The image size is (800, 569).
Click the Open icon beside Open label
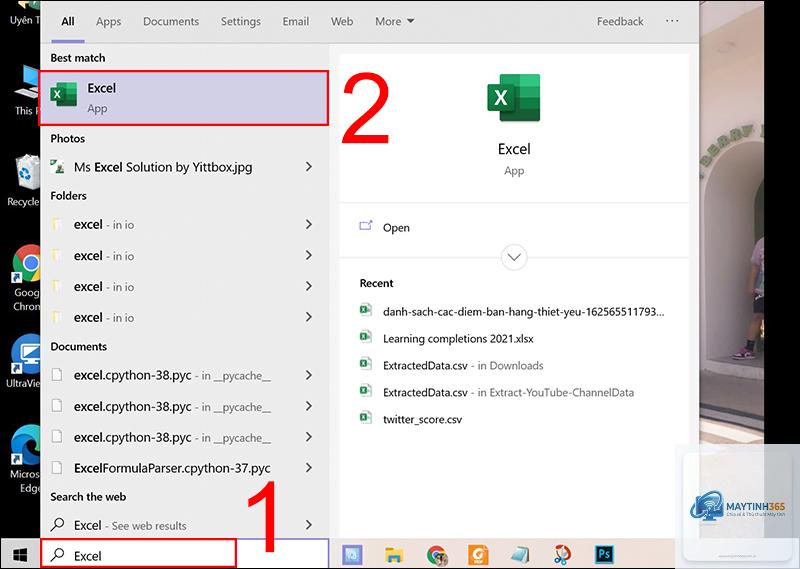click(366, 226)
